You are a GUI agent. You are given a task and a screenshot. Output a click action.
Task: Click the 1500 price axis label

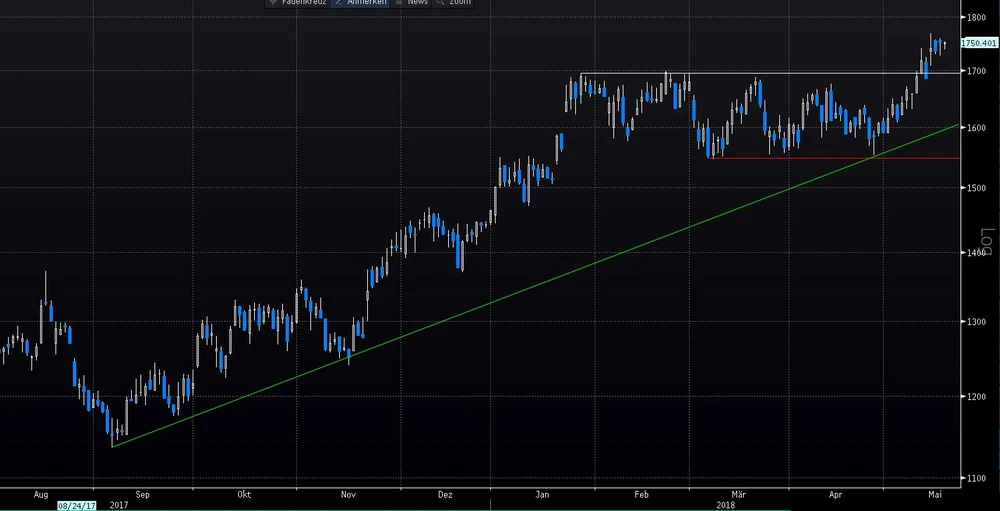click(x=973, y=188)
